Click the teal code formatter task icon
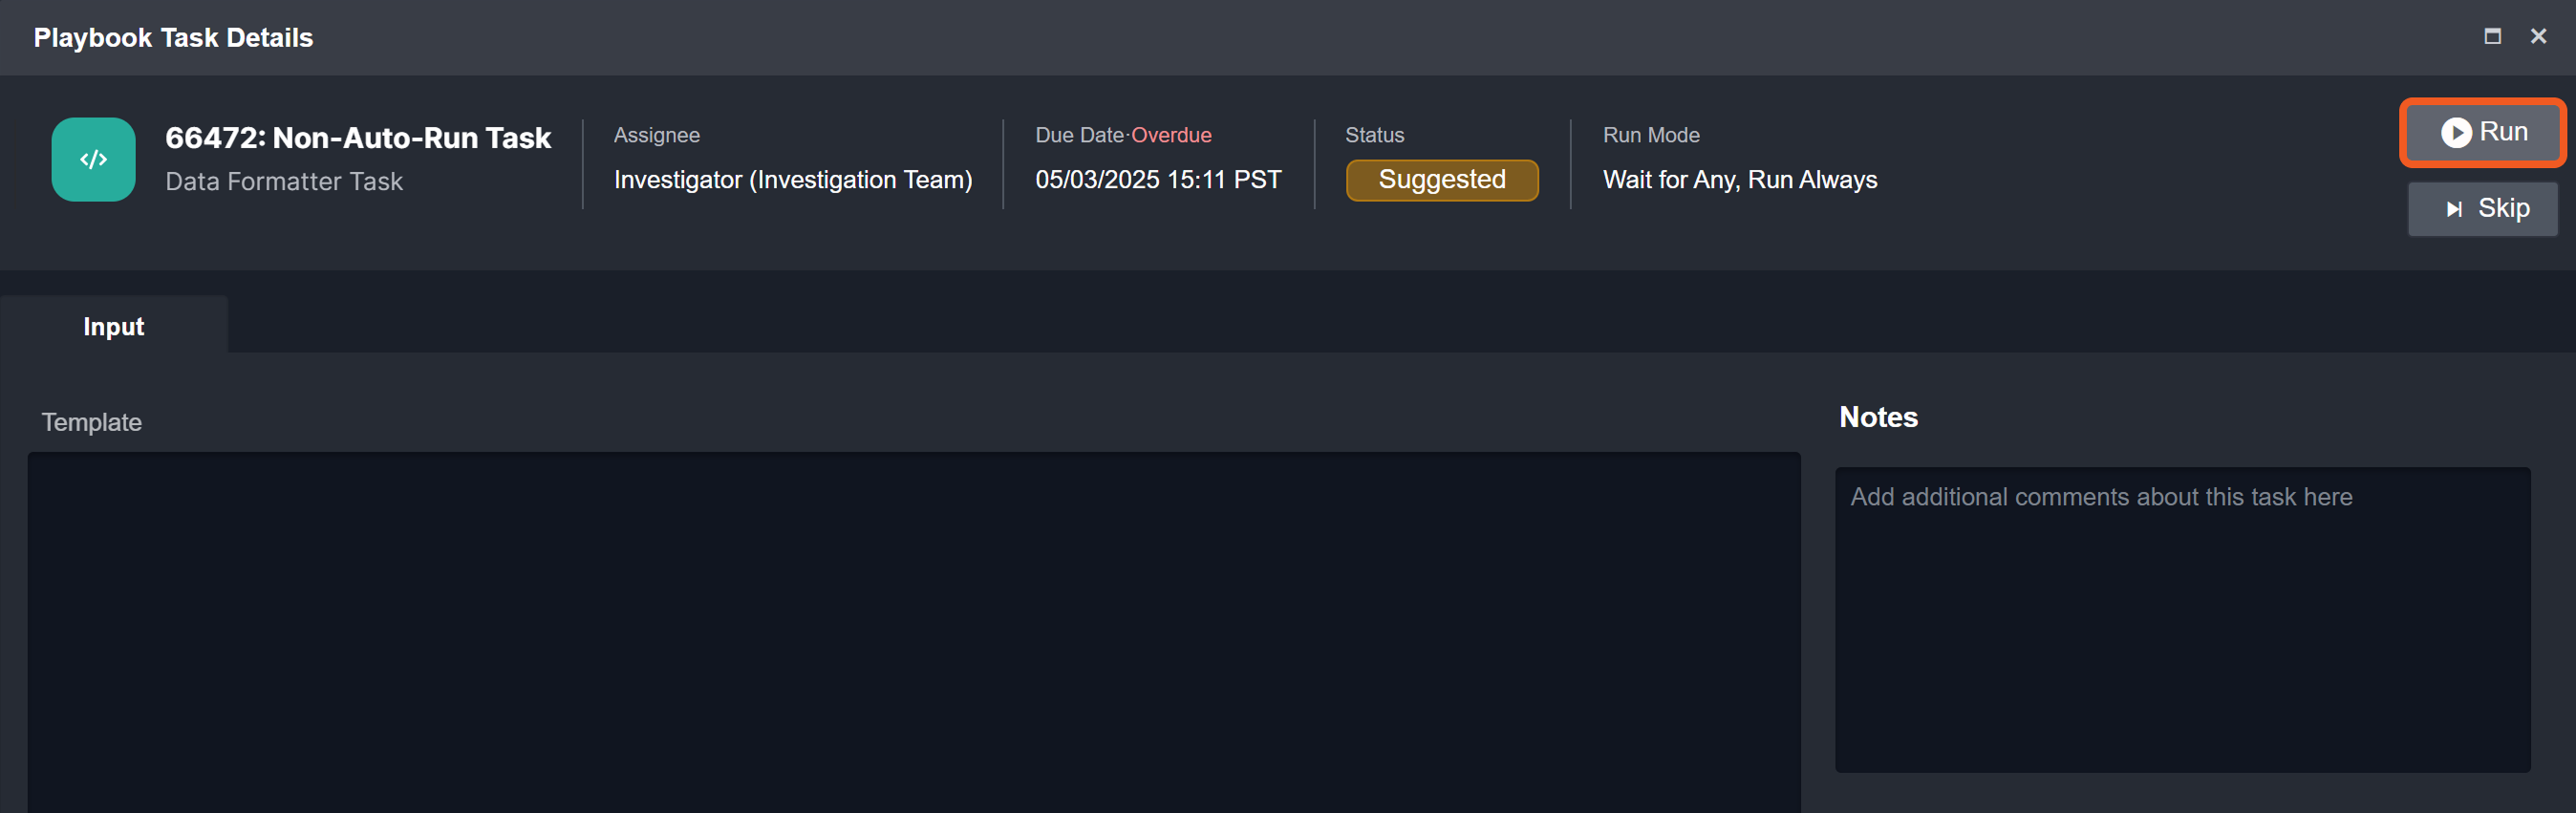Image resolution: width=2576 pixels, height=813 pixels. click(93, 160)
